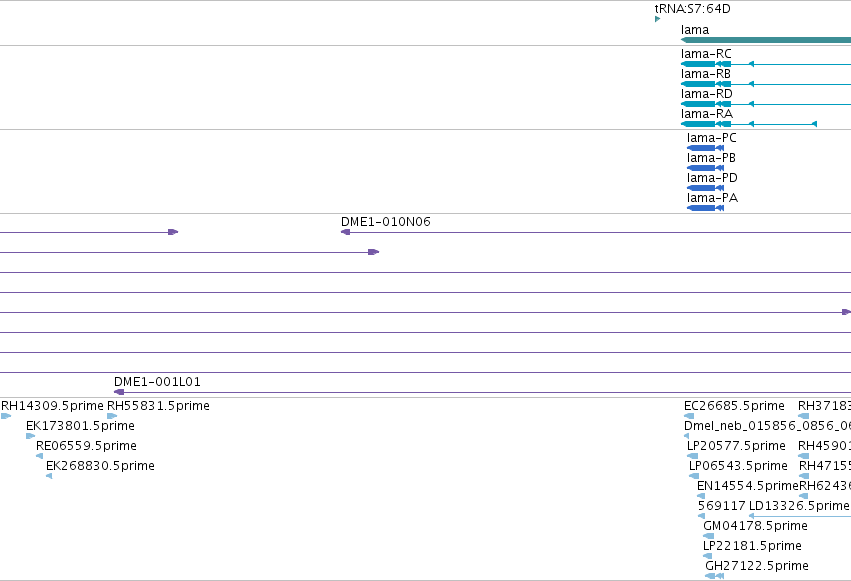Click the lama-PC protein label
Image resolution: width=851 pixels, height=581 pixels.
[x=712, y=138]
